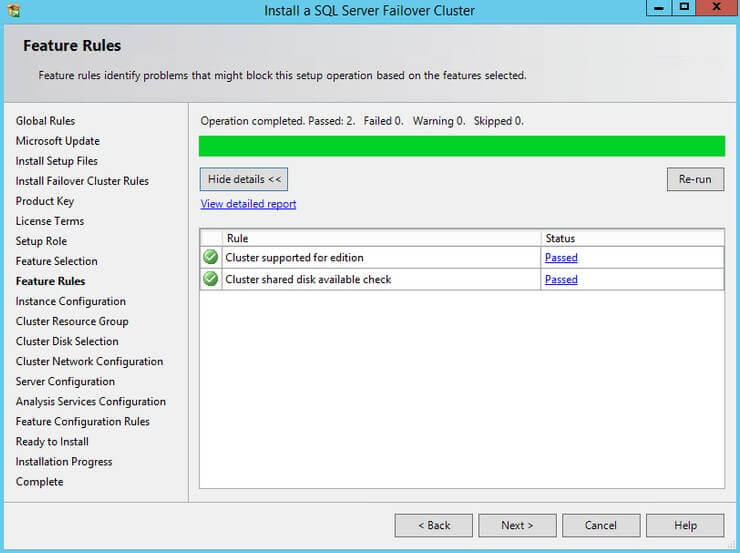Maximize the setup window
The image size is (740, 553).
[x=684, y=8]
